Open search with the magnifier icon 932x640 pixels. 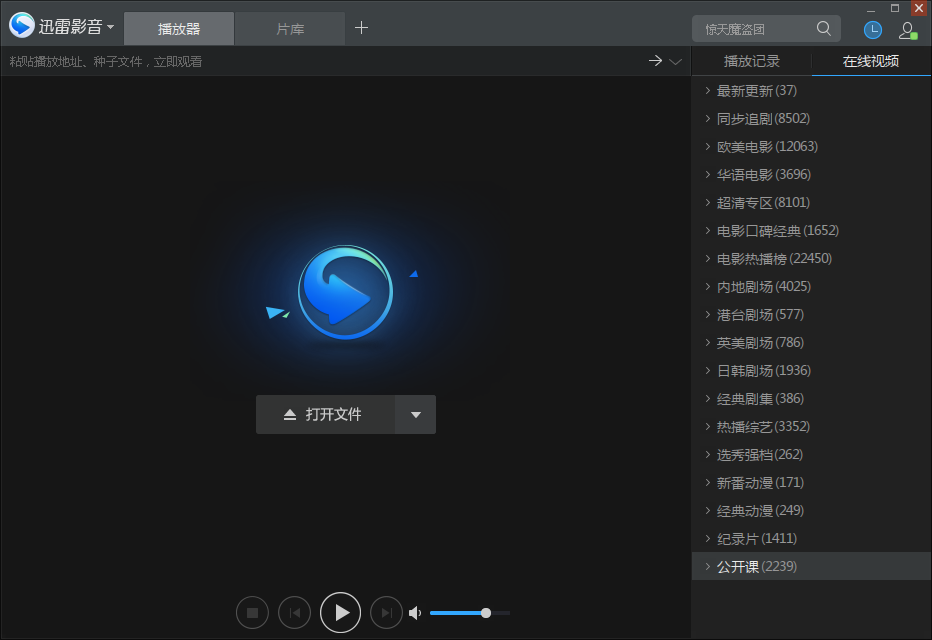(824, 29)
